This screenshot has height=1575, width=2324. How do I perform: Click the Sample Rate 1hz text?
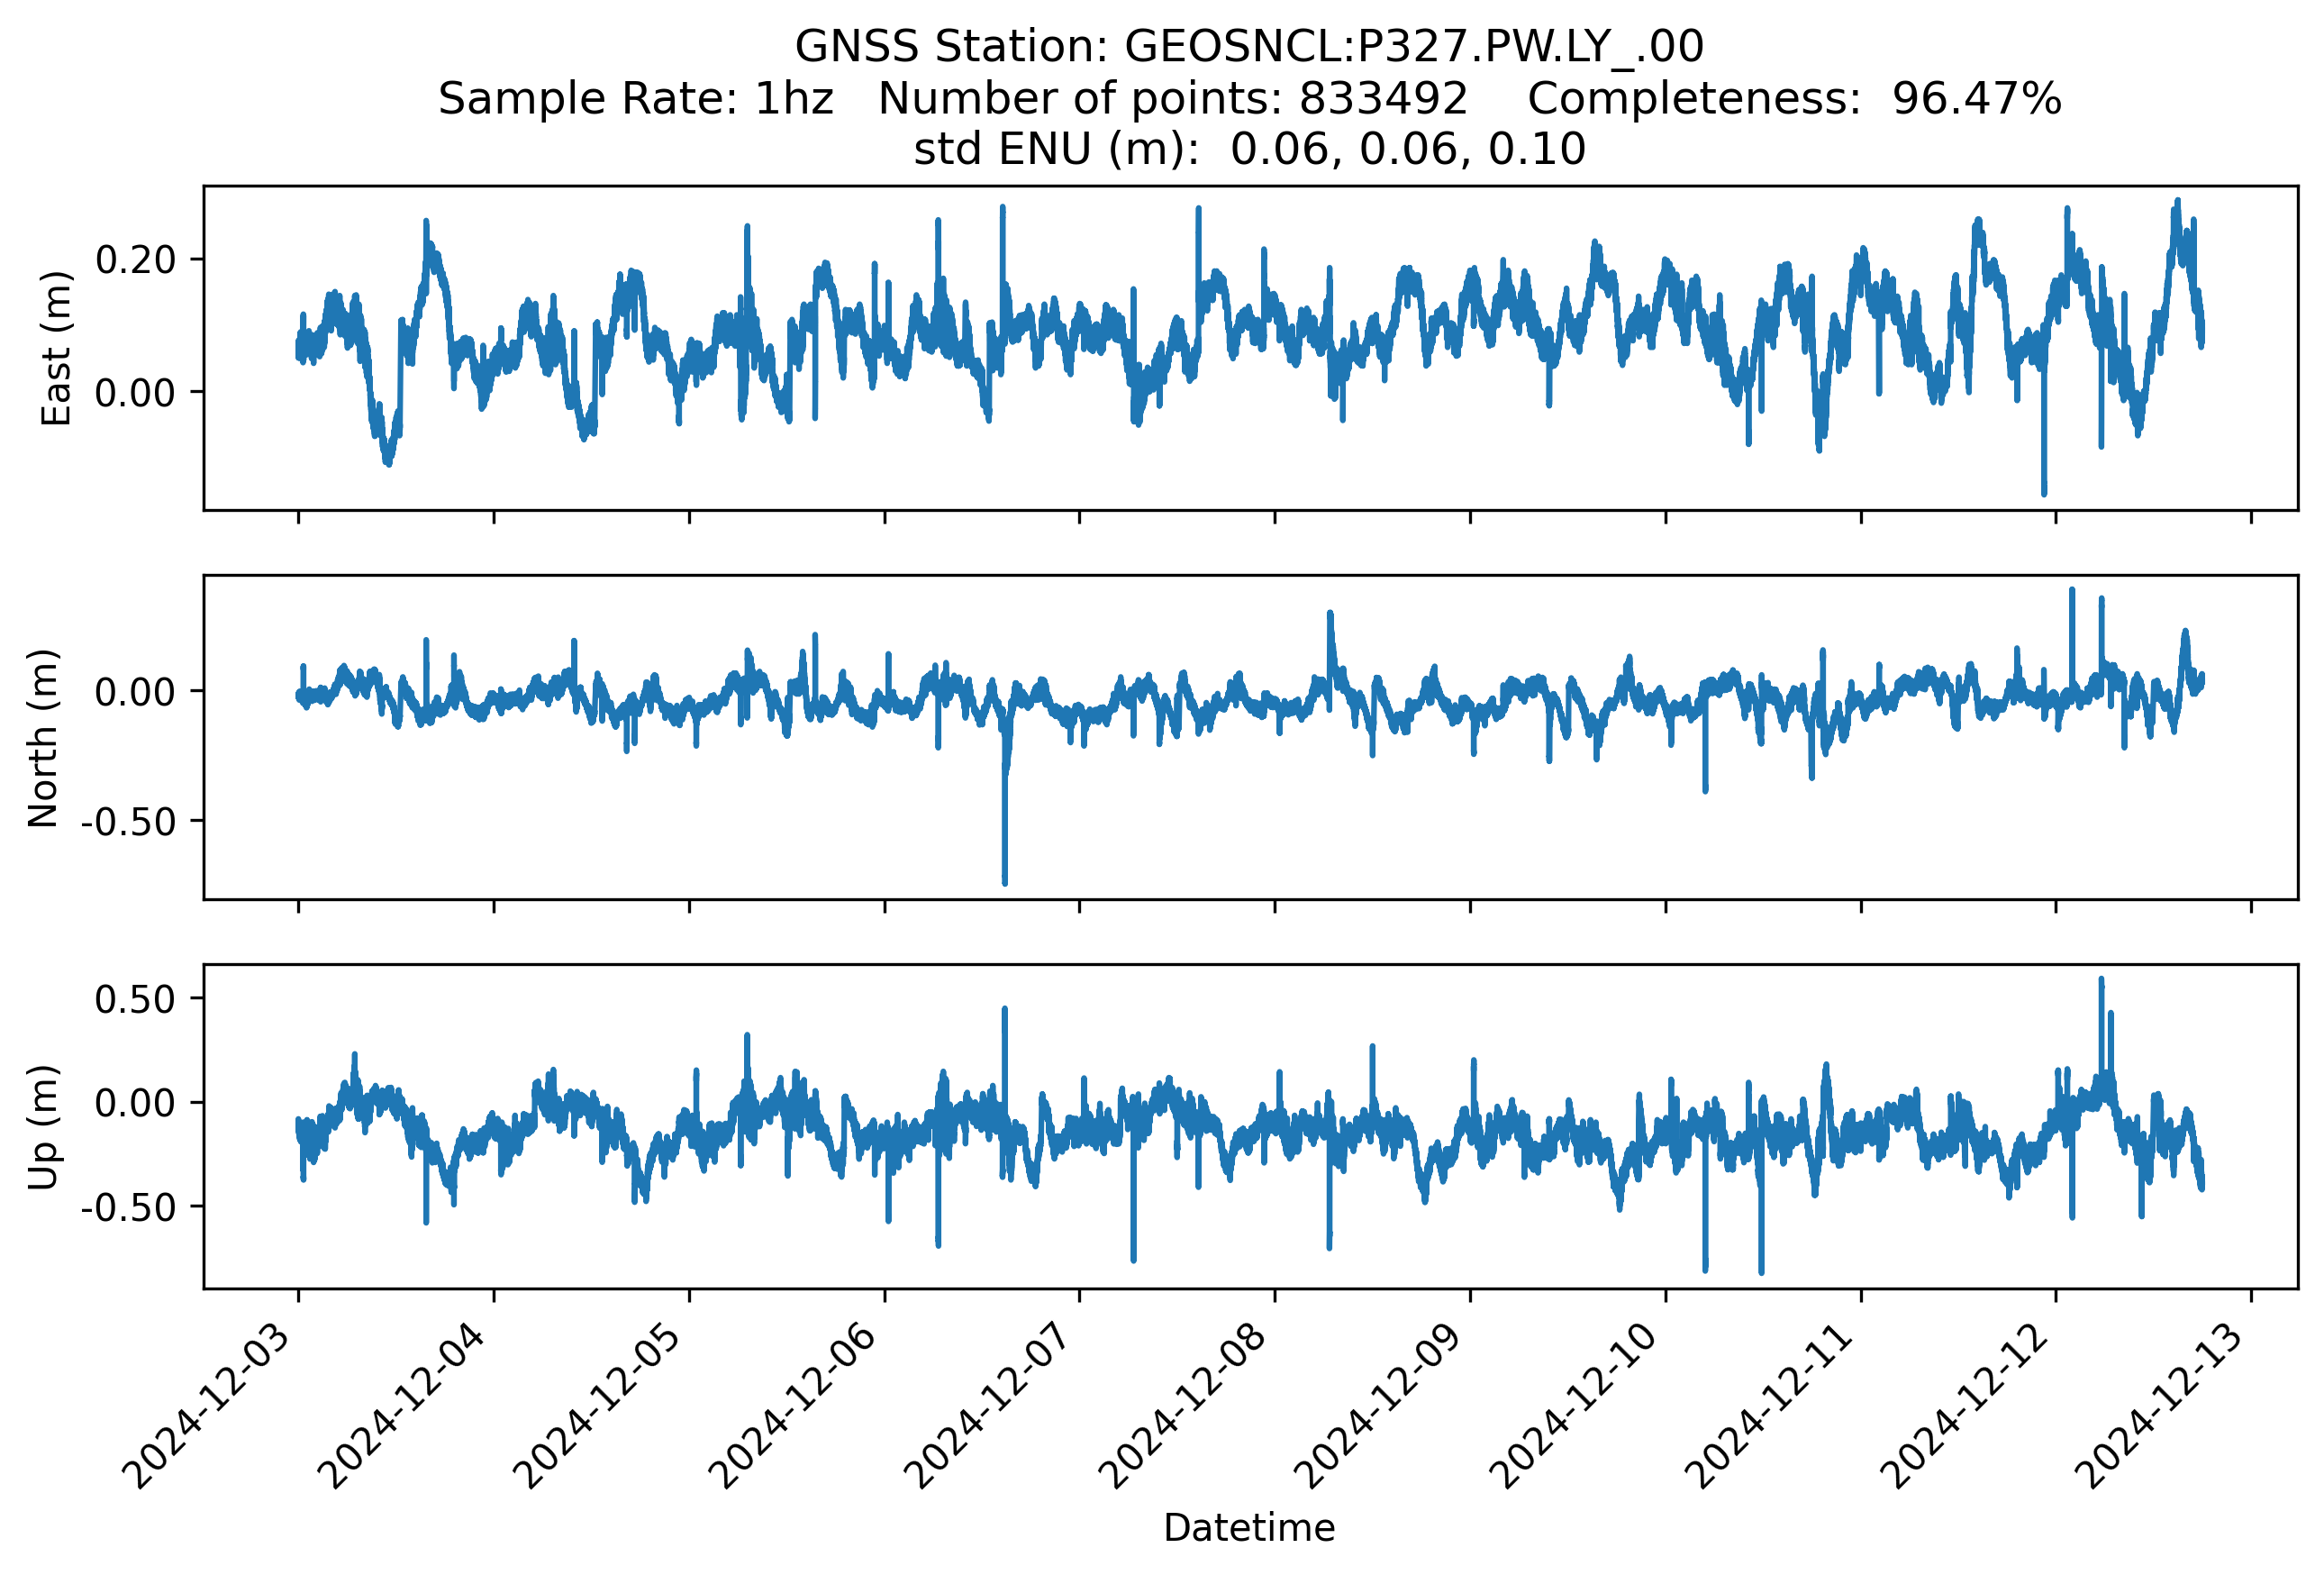635,99
